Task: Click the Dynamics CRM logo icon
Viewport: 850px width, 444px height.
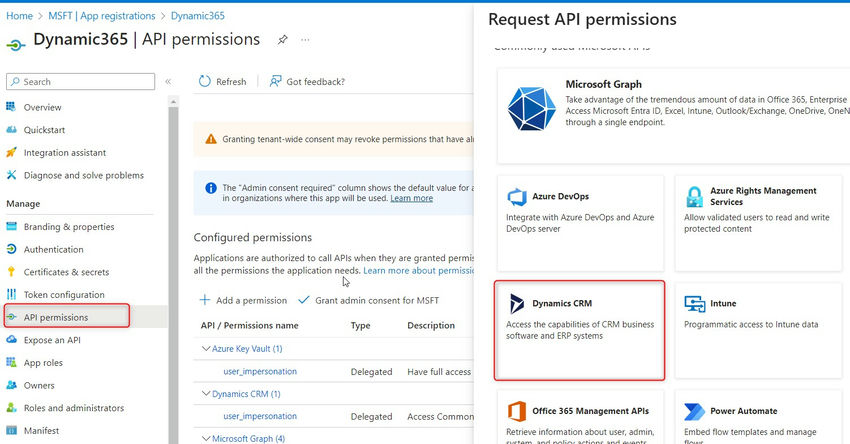Action: pyautogui.click(x=517, y=304)
